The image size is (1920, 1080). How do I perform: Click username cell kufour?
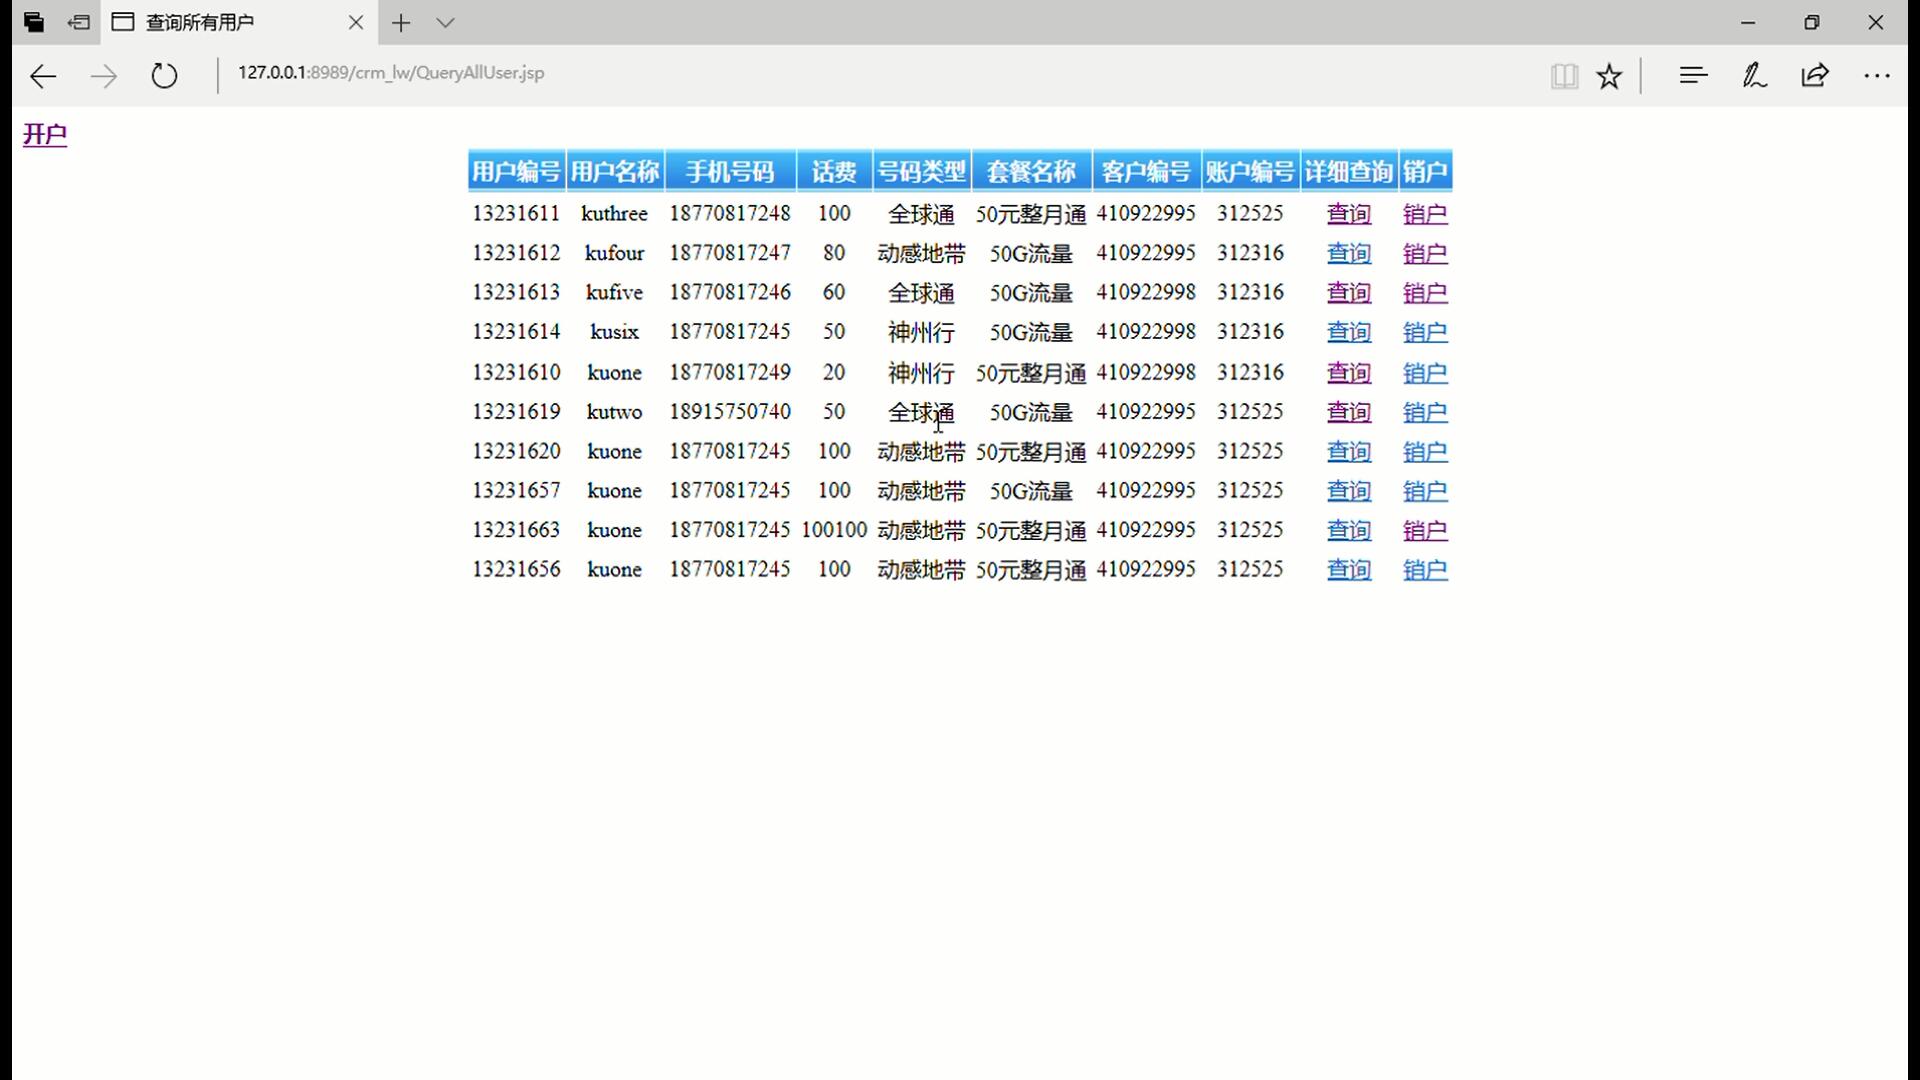click(614, 253)
